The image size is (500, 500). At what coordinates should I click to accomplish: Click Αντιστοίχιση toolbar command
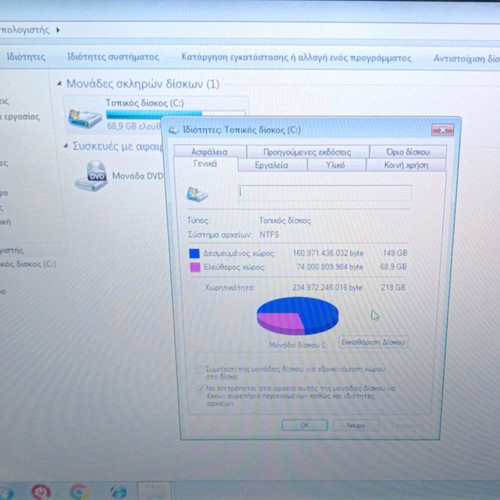pyautogui.click(x=466, y=59)
